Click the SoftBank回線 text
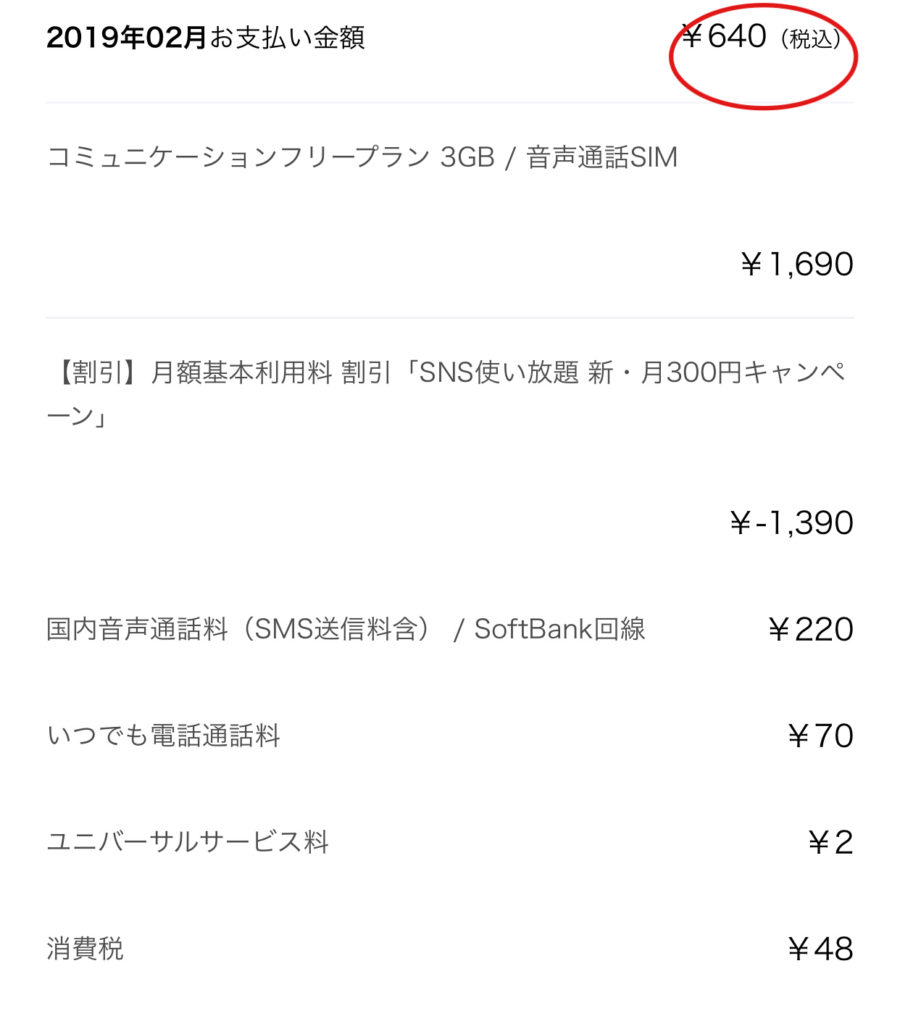Screen dimensions: 900x1024 [560, 629]
